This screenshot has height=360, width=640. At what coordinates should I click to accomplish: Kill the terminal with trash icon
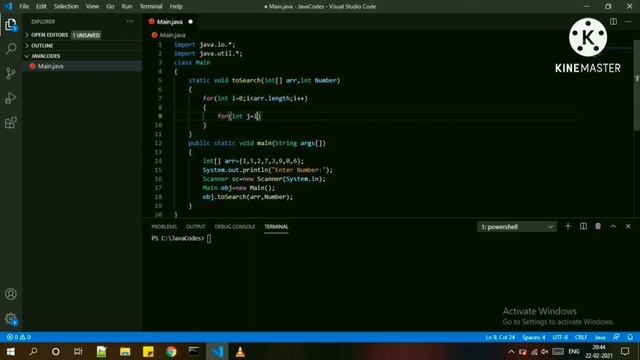(598, 226)
